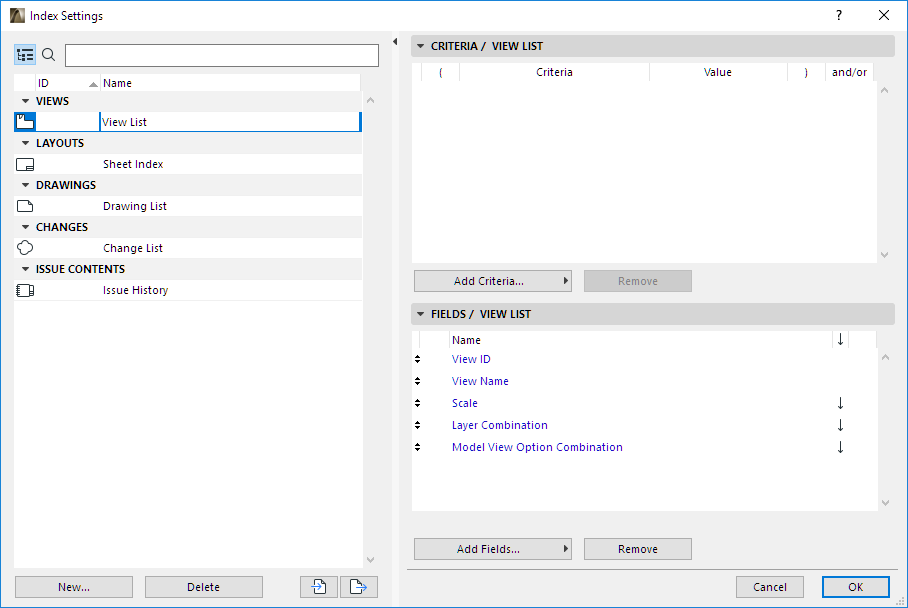
Task: Confirm settings with the OK button
Action: pos(855,587)
